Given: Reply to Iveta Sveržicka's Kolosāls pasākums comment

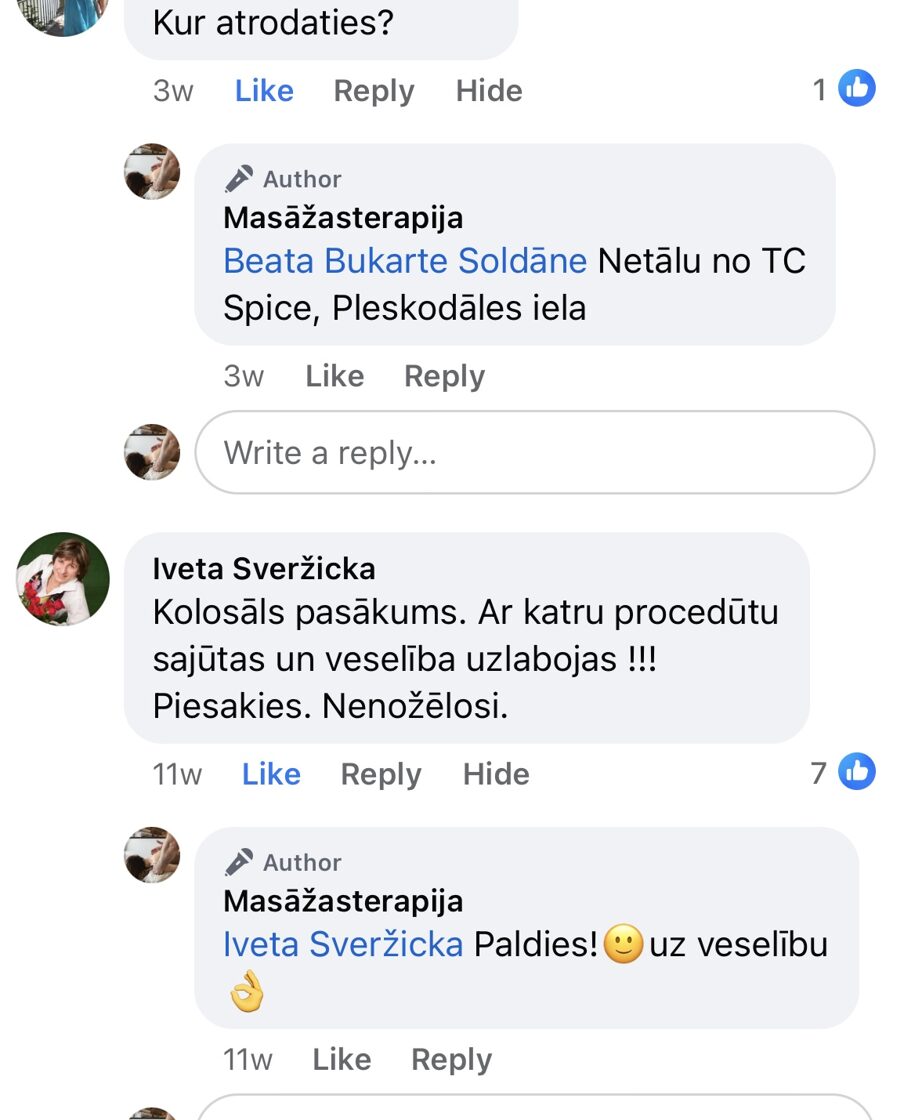Looking at the screenshot, I should click(381, 774).
